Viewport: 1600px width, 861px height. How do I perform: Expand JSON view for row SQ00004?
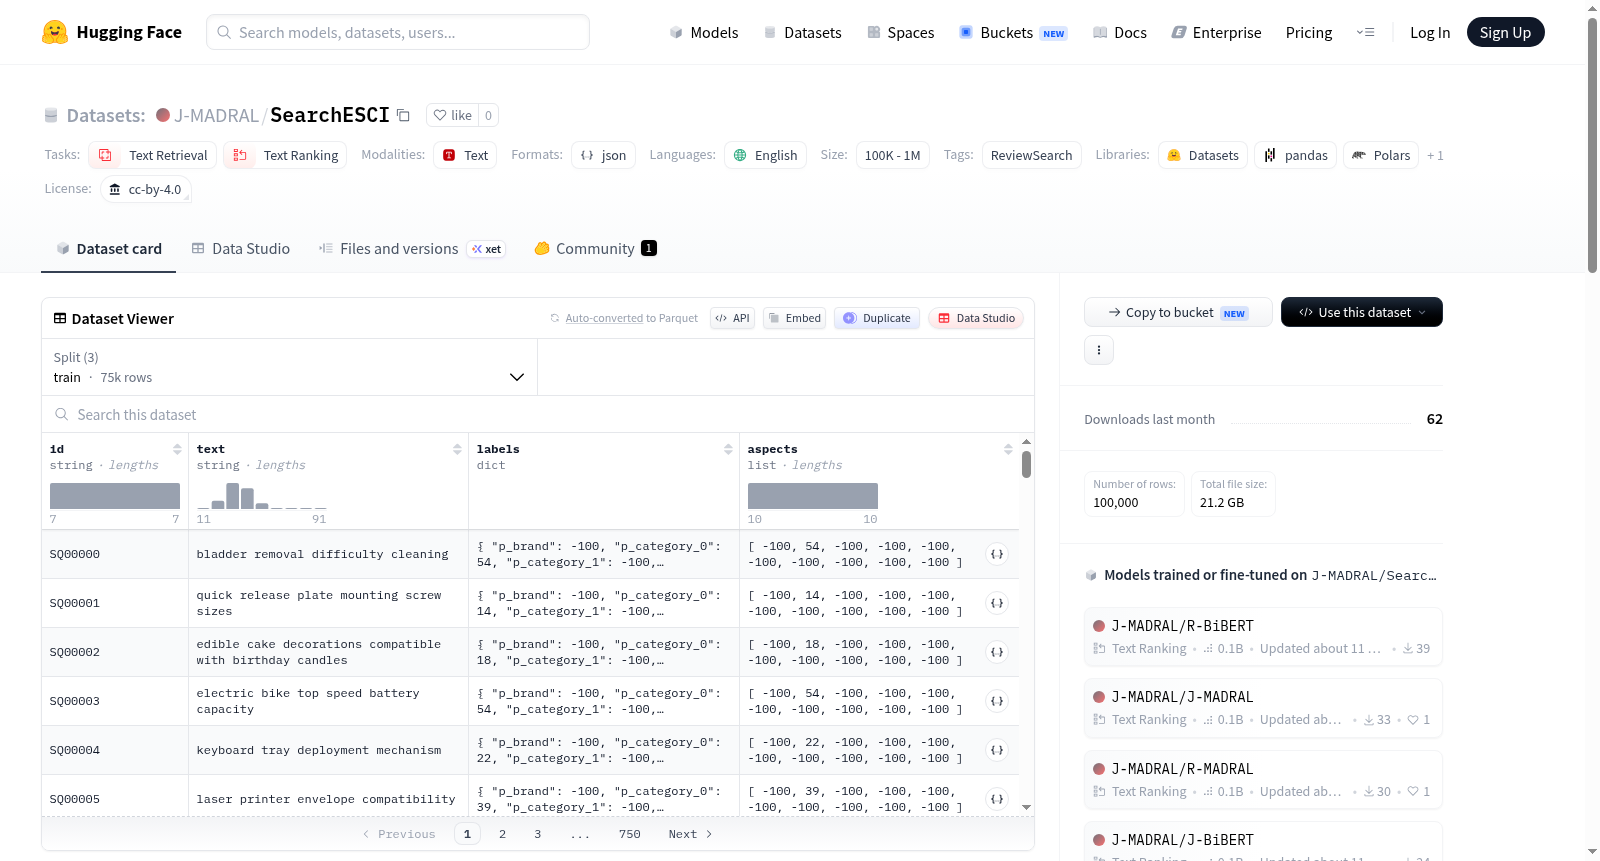pyautogui.click(x=997, y=750)
